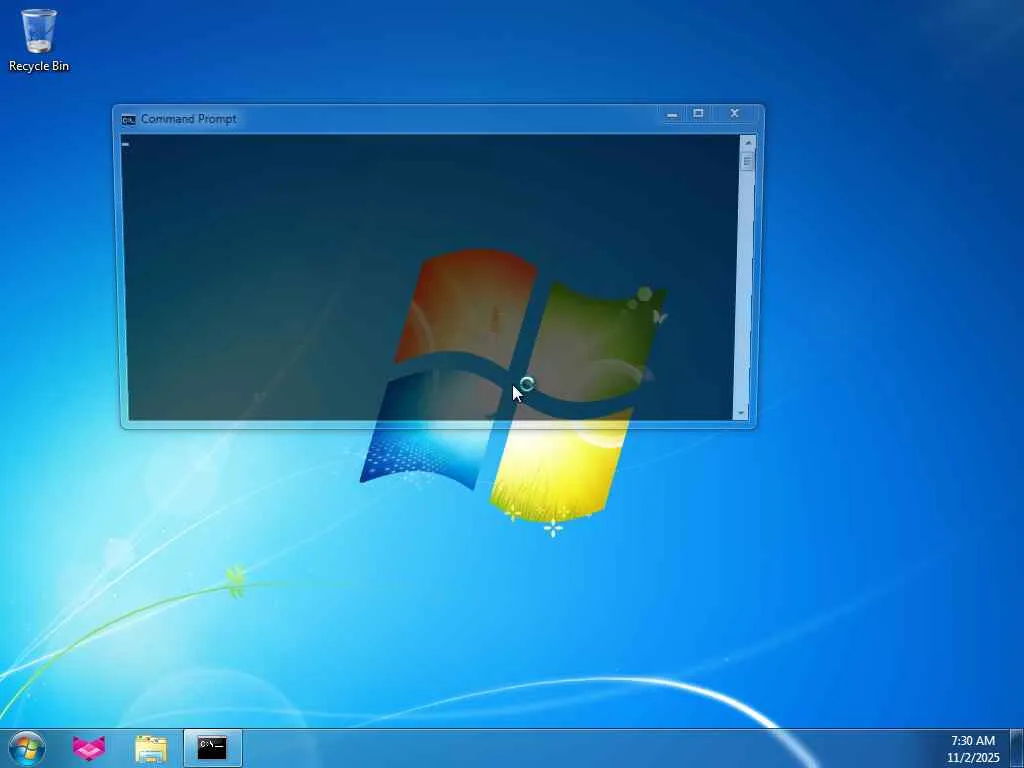Open Windows Explorer from the taskbar
Viewport: 1024px width, 768px height.
[x=151, y=748]
